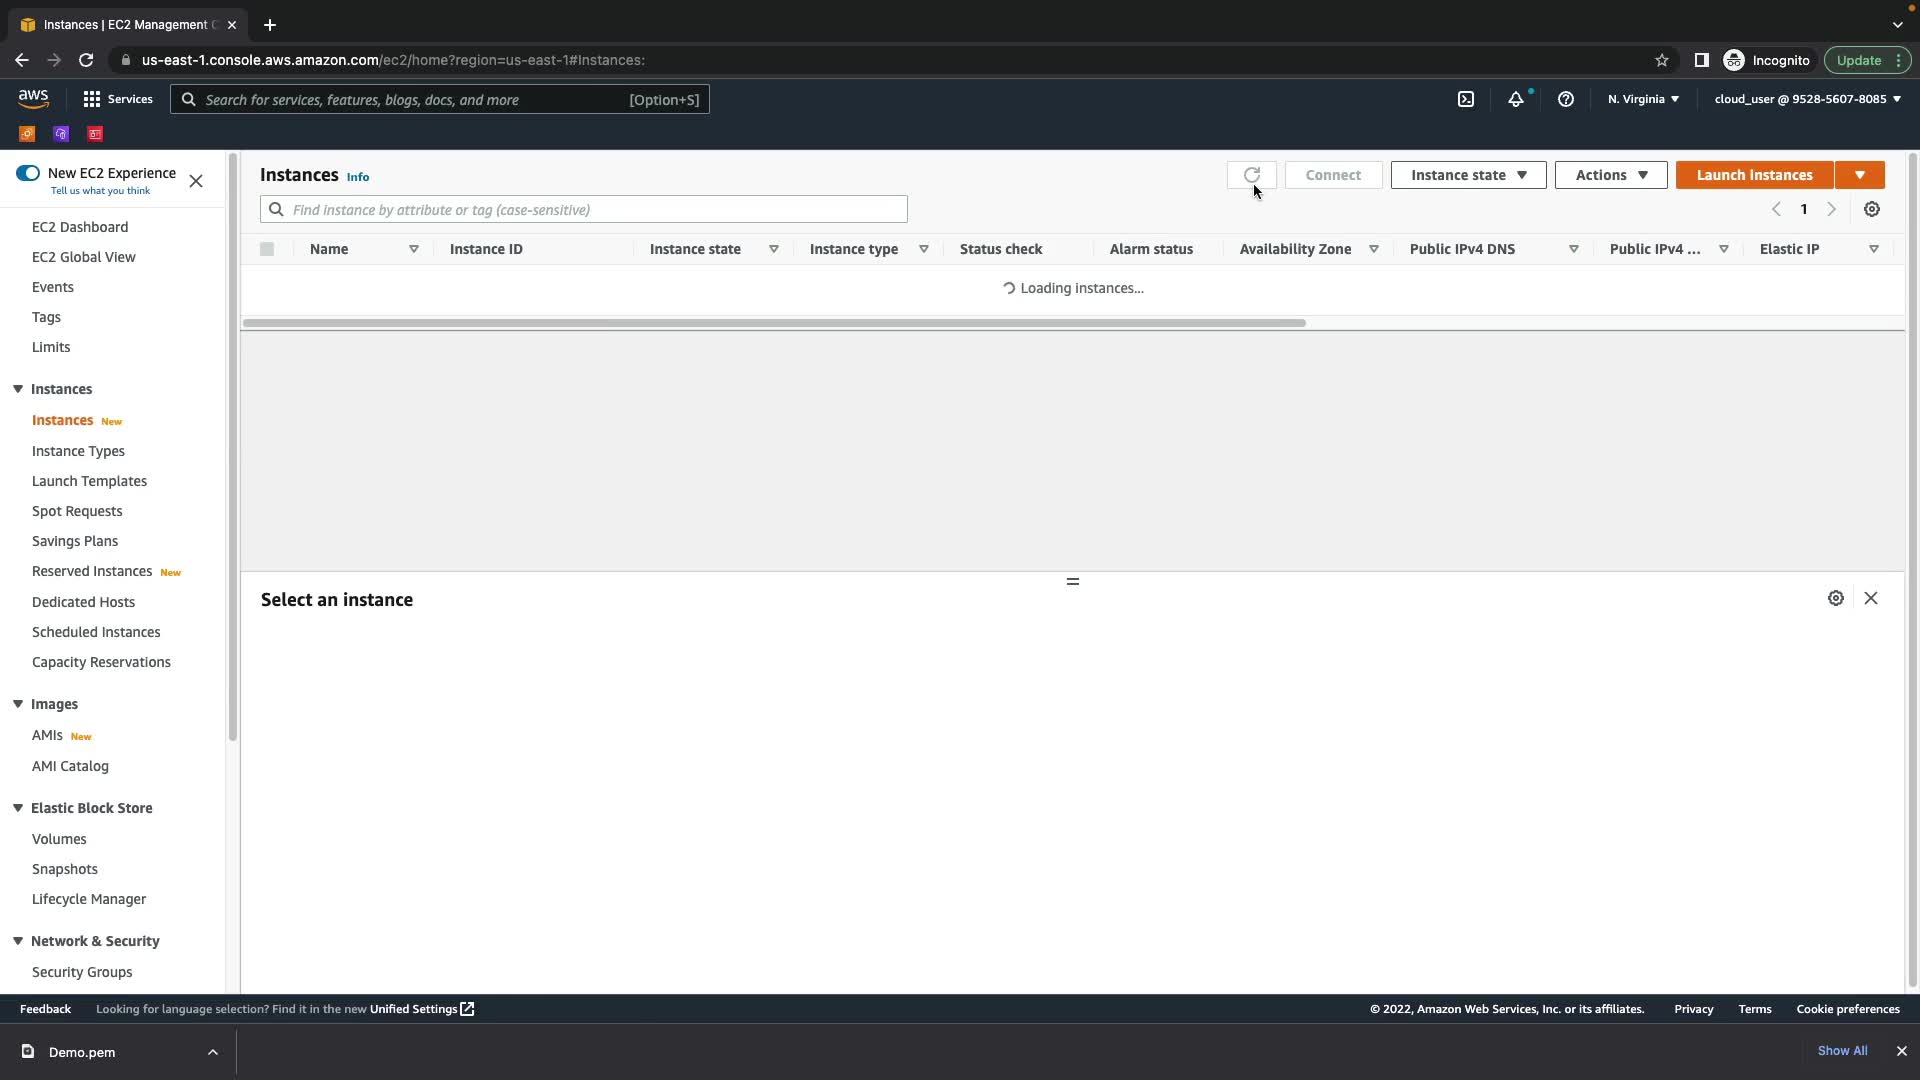Expand the N. Virginia region selector
1920x1080 pixels.
tap(1643, 99)
